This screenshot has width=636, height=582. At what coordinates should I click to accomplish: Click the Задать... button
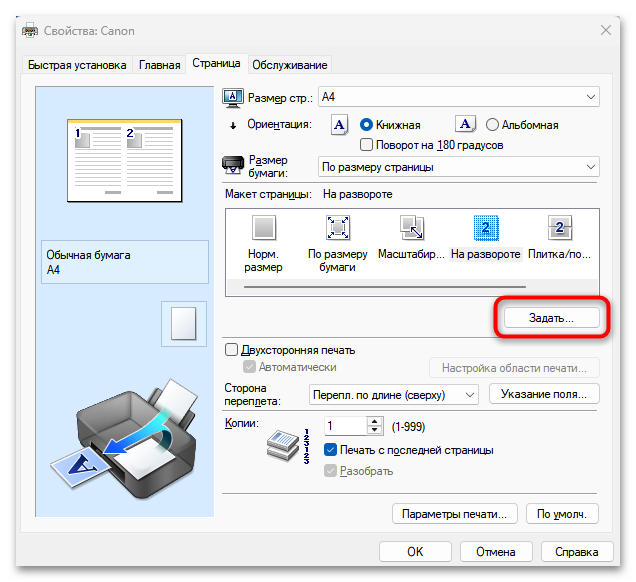click(551, 318)
